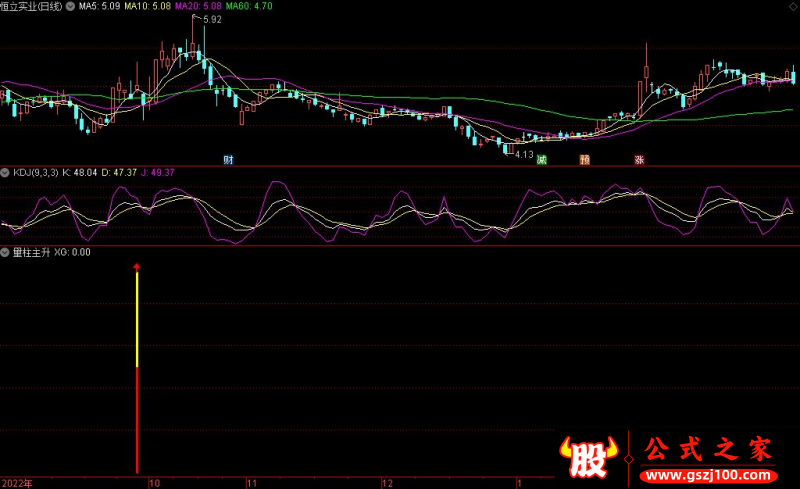Click the MA20 purple label
The height and width of the screenshot is (489, 800).
(198, 7)
